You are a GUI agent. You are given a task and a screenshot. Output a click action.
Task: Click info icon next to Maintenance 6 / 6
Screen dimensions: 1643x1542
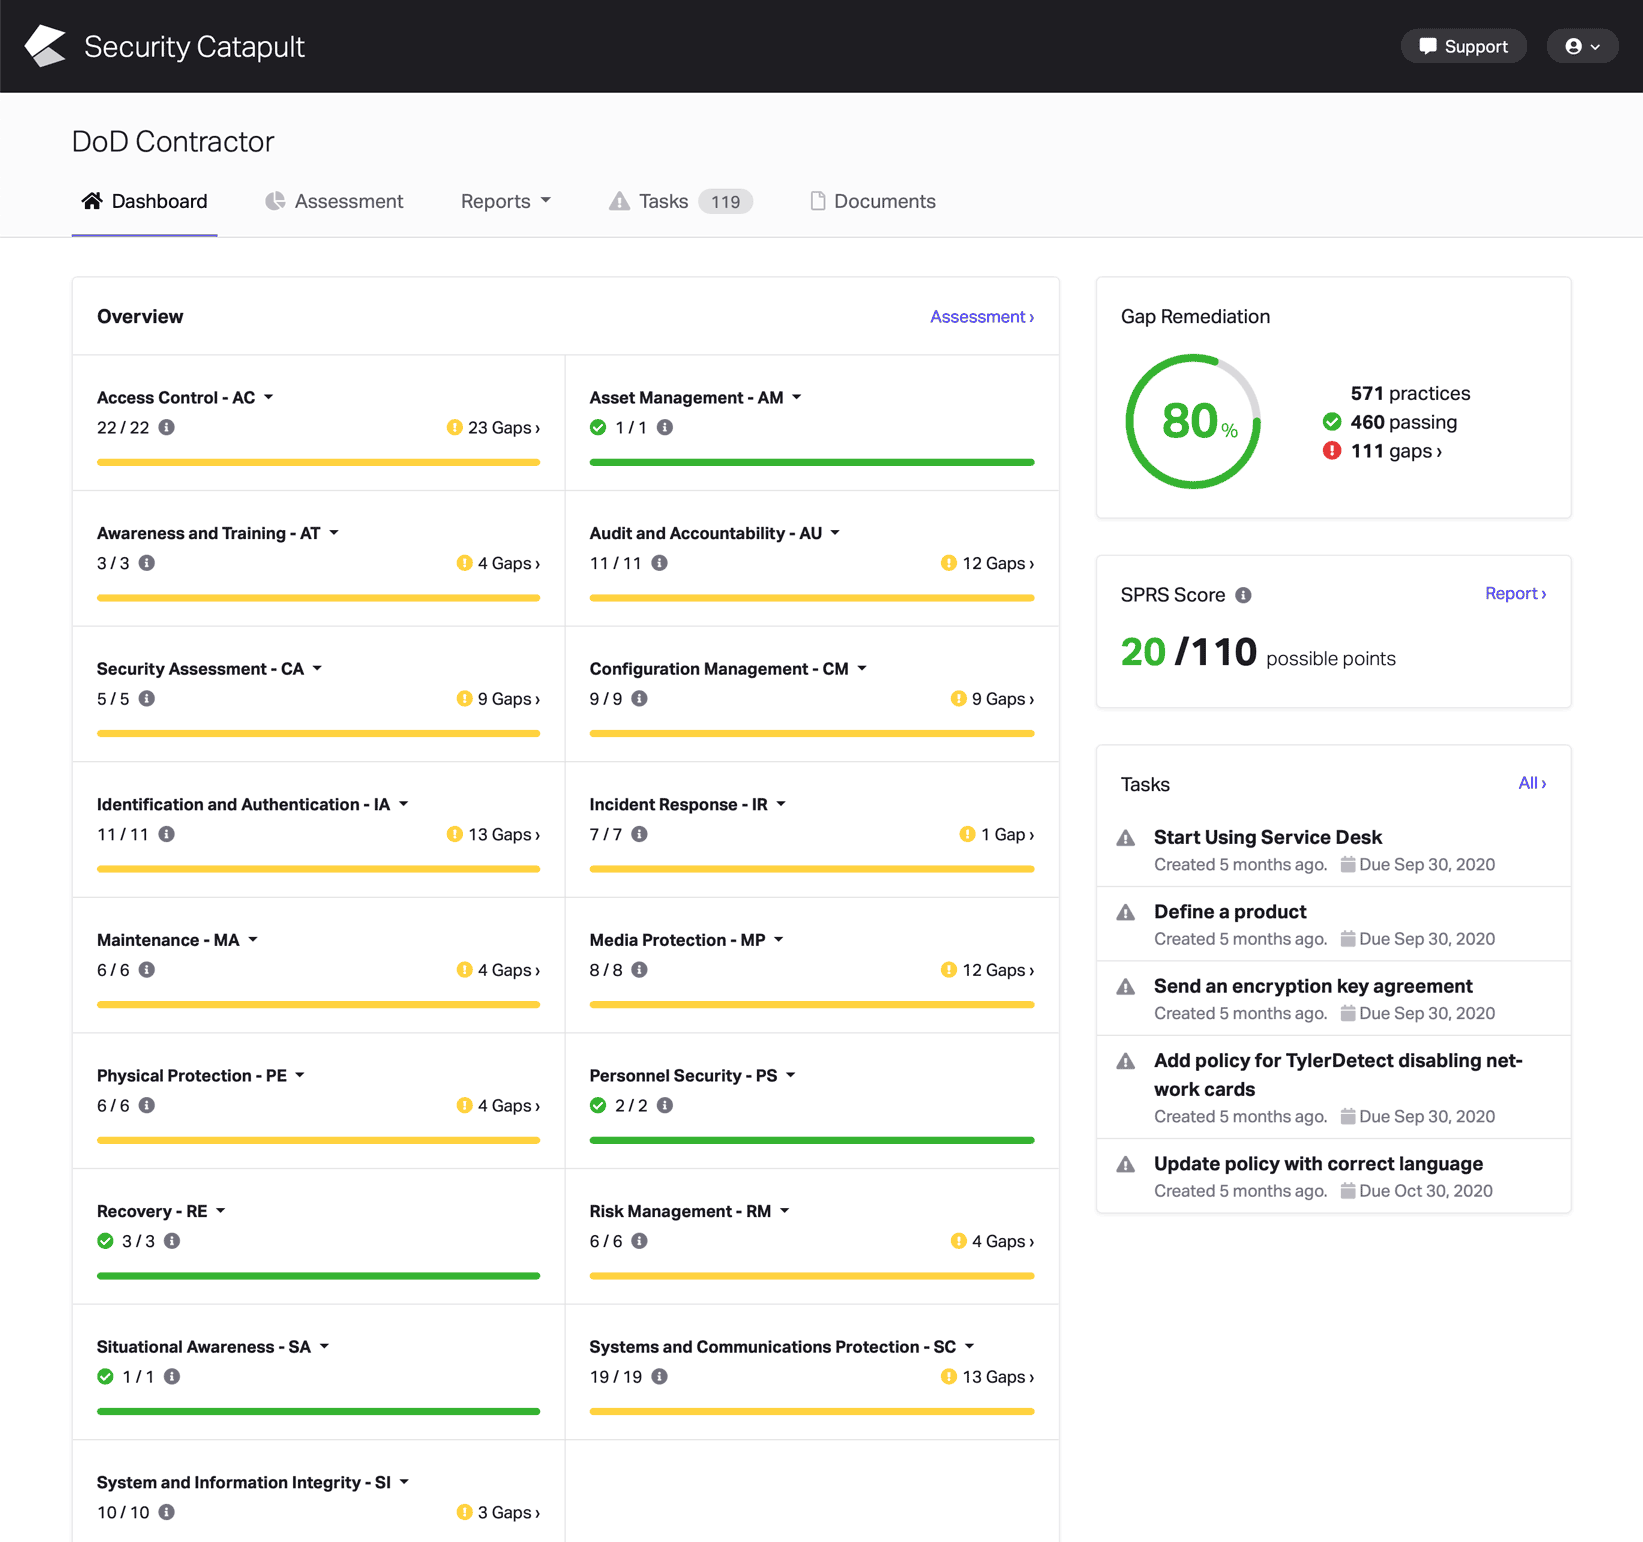pos(147,969)
